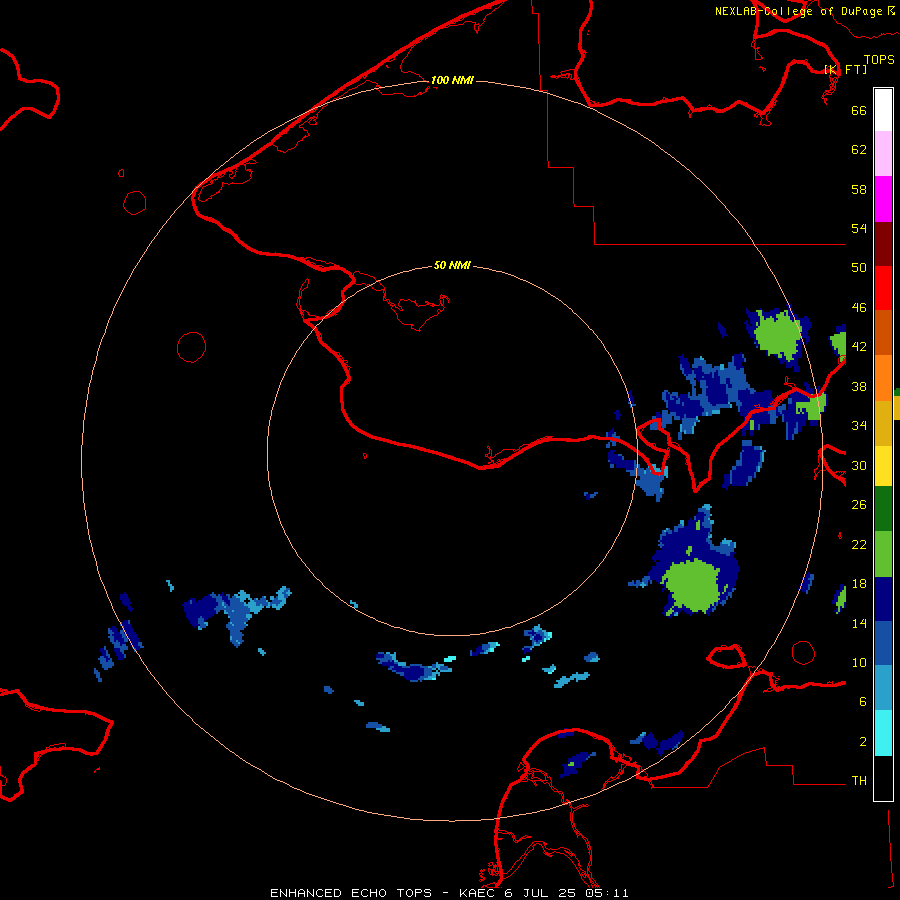The width and height of the screenshot is (900, 900).
Task: Click the [K FT] units label
Action: click(845, 69)
